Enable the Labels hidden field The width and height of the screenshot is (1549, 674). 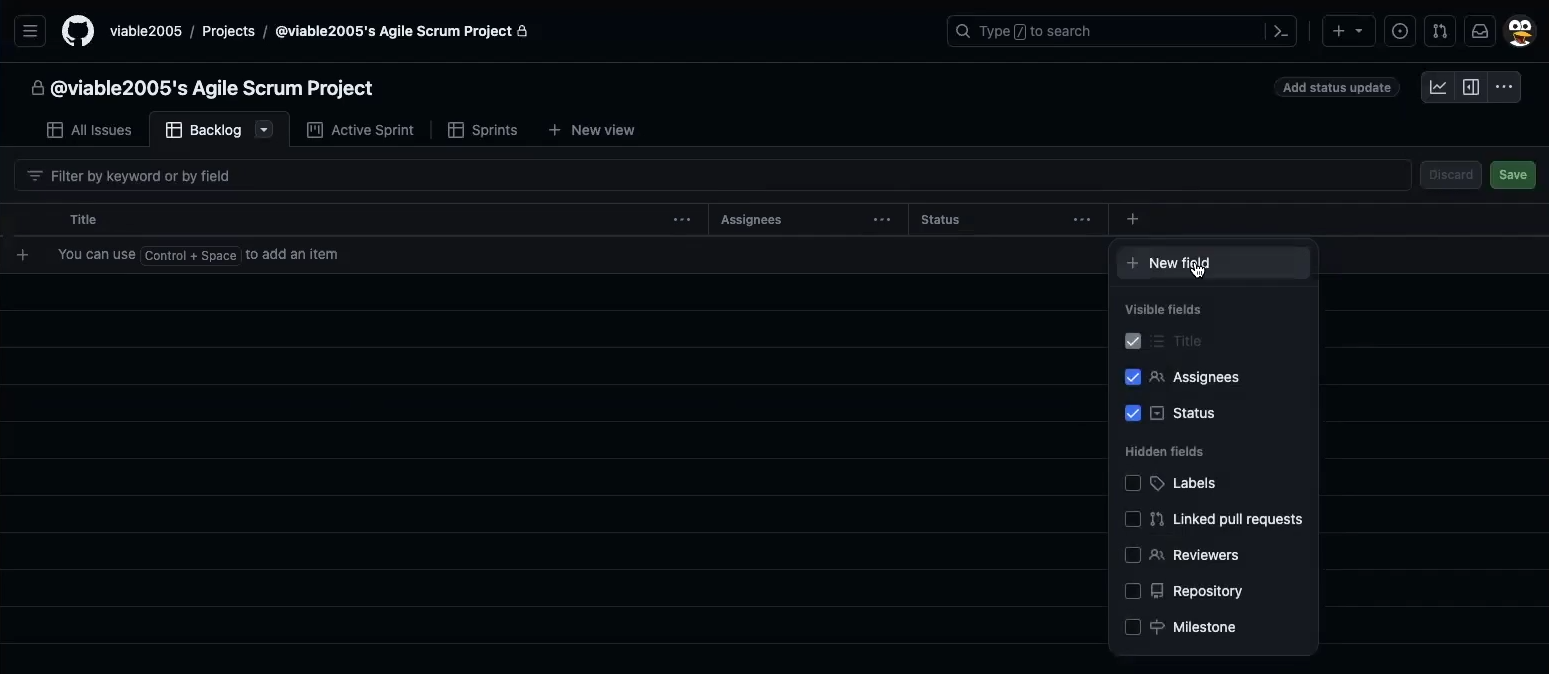point(1133,483)
